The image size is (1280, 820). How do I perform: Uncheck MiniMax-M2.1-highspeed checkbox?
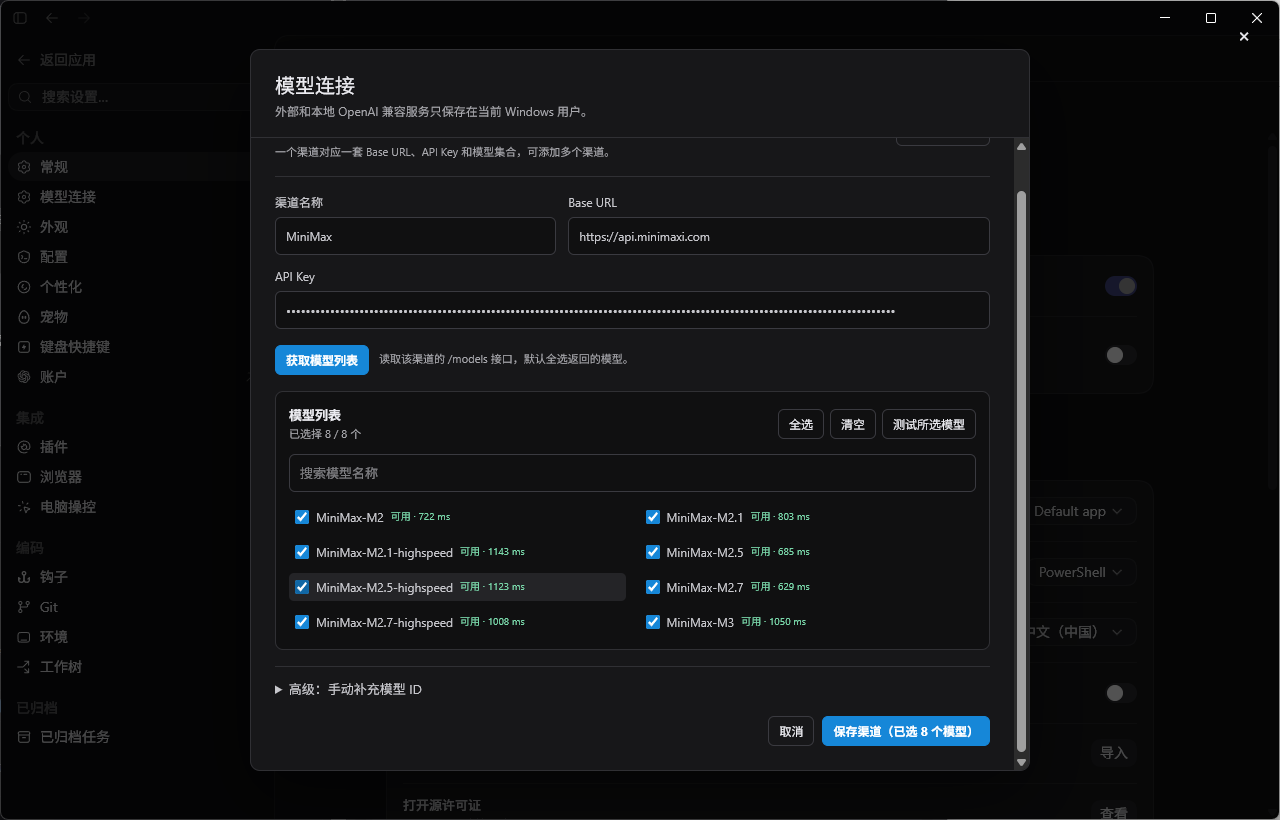click(x=302, y=552)
